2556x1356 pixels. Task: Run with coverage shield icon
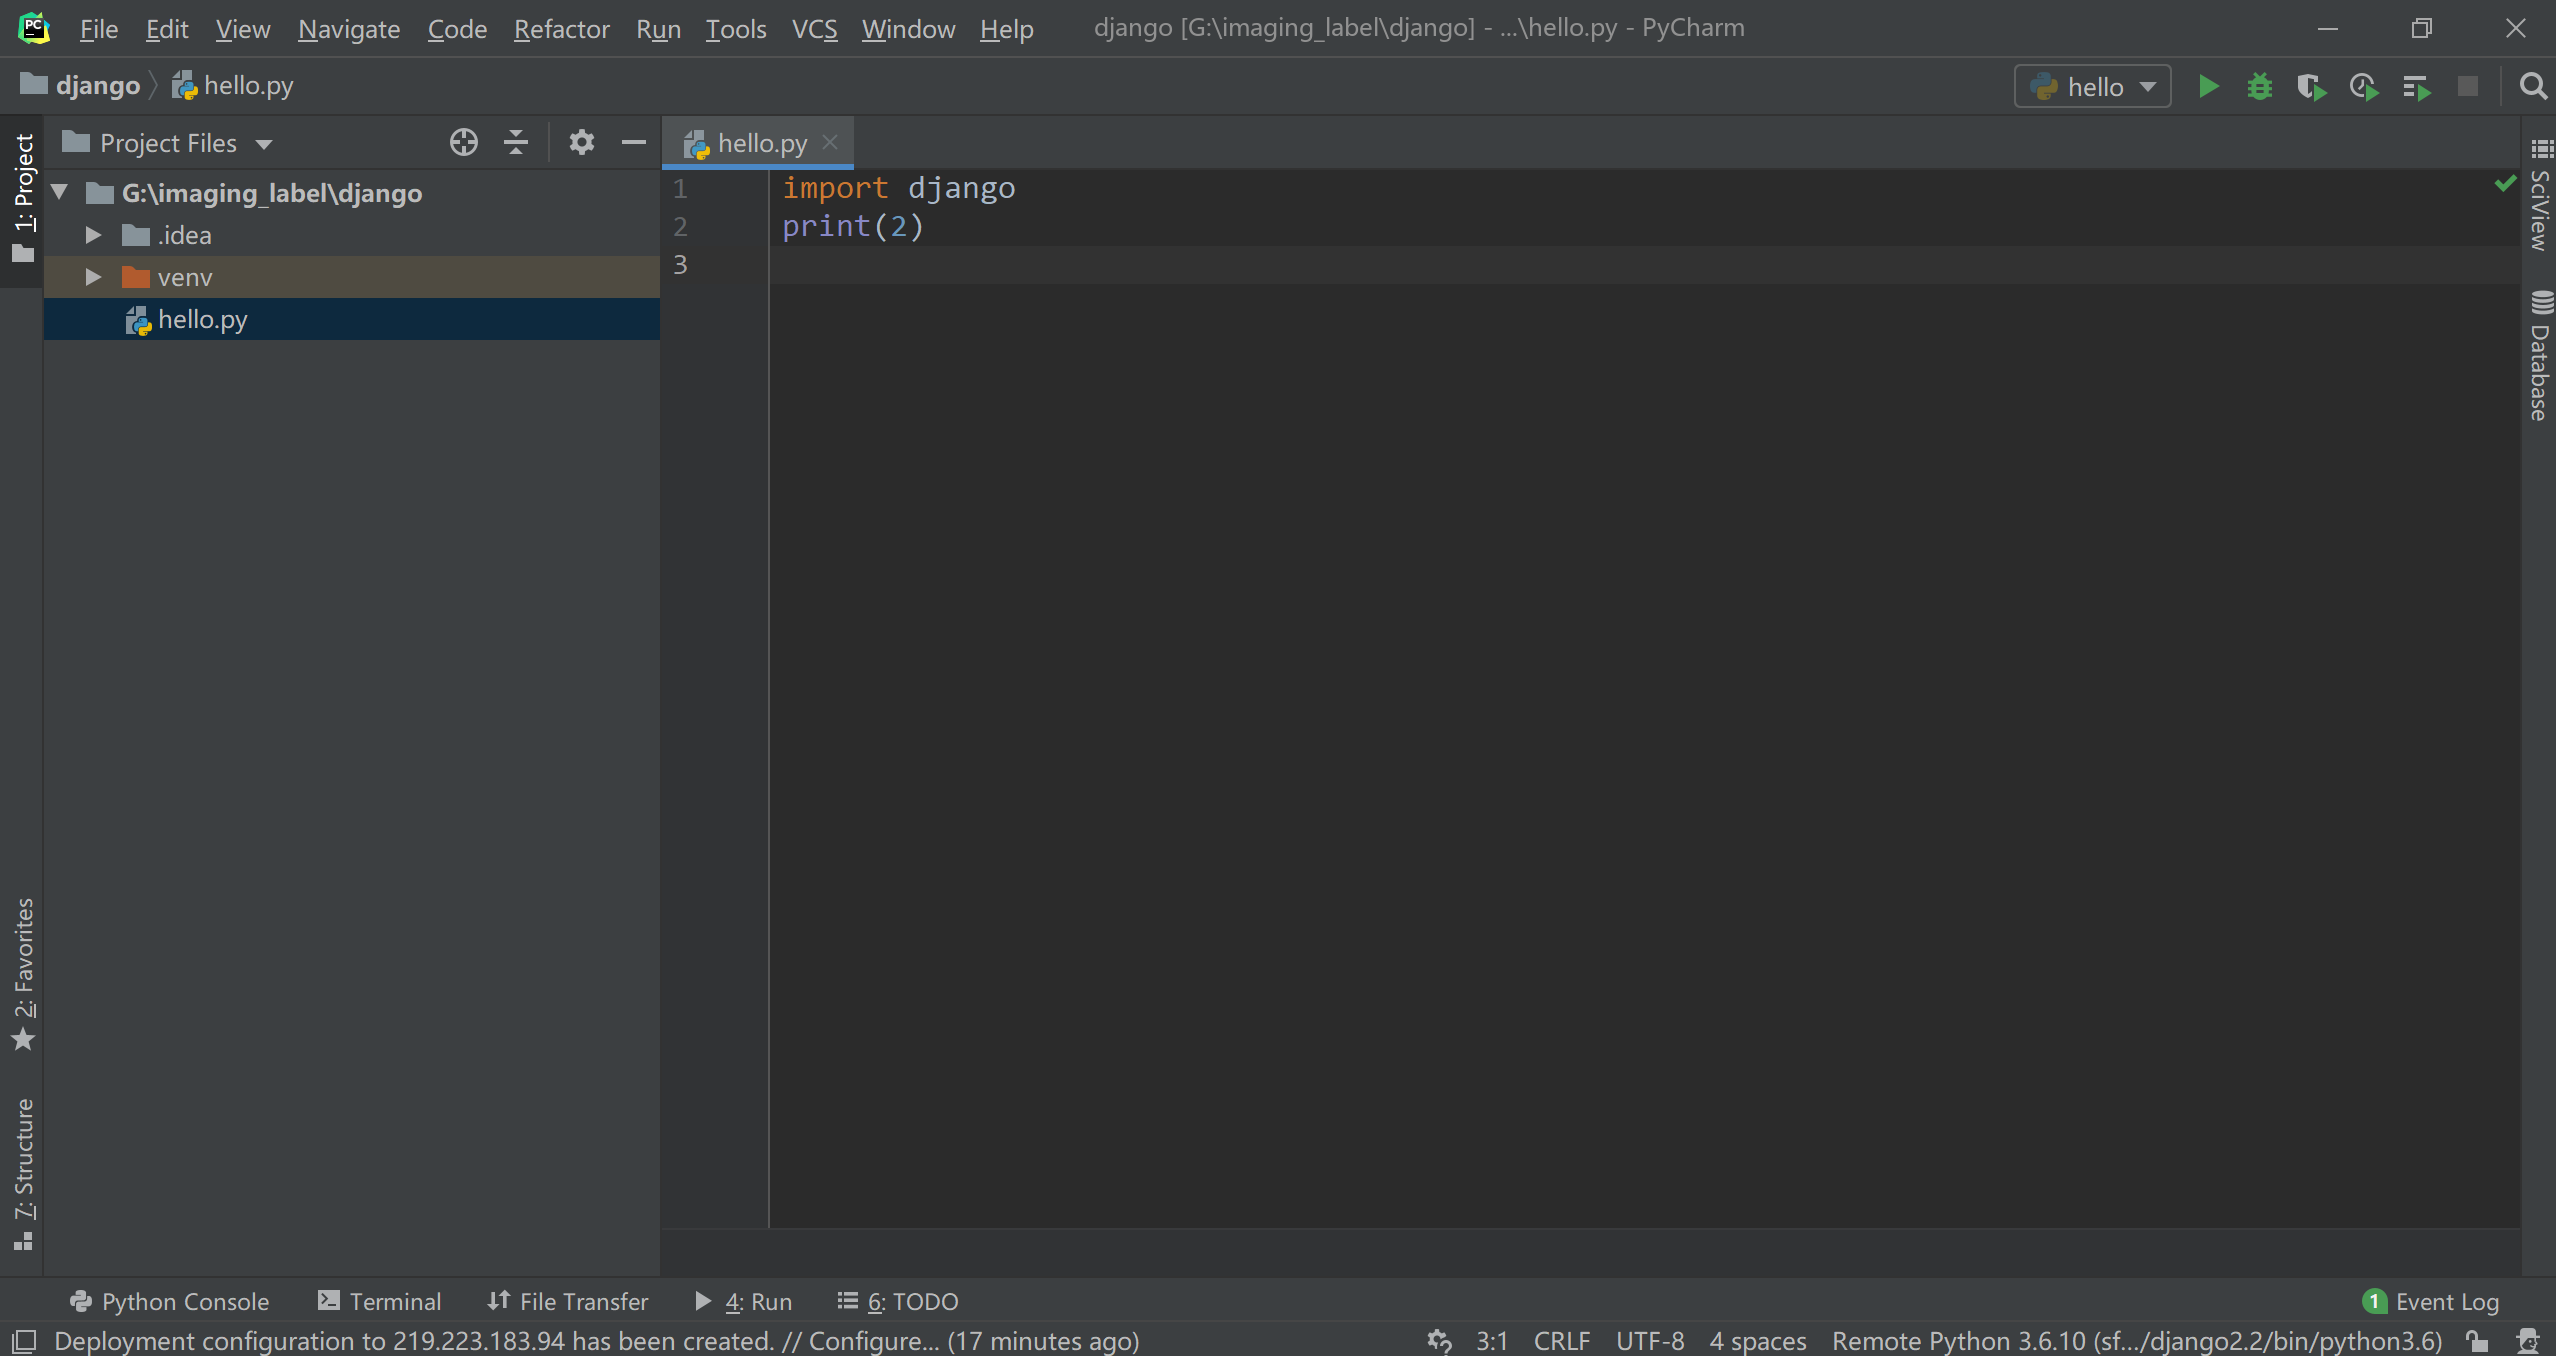click(x=2311, y=87)
